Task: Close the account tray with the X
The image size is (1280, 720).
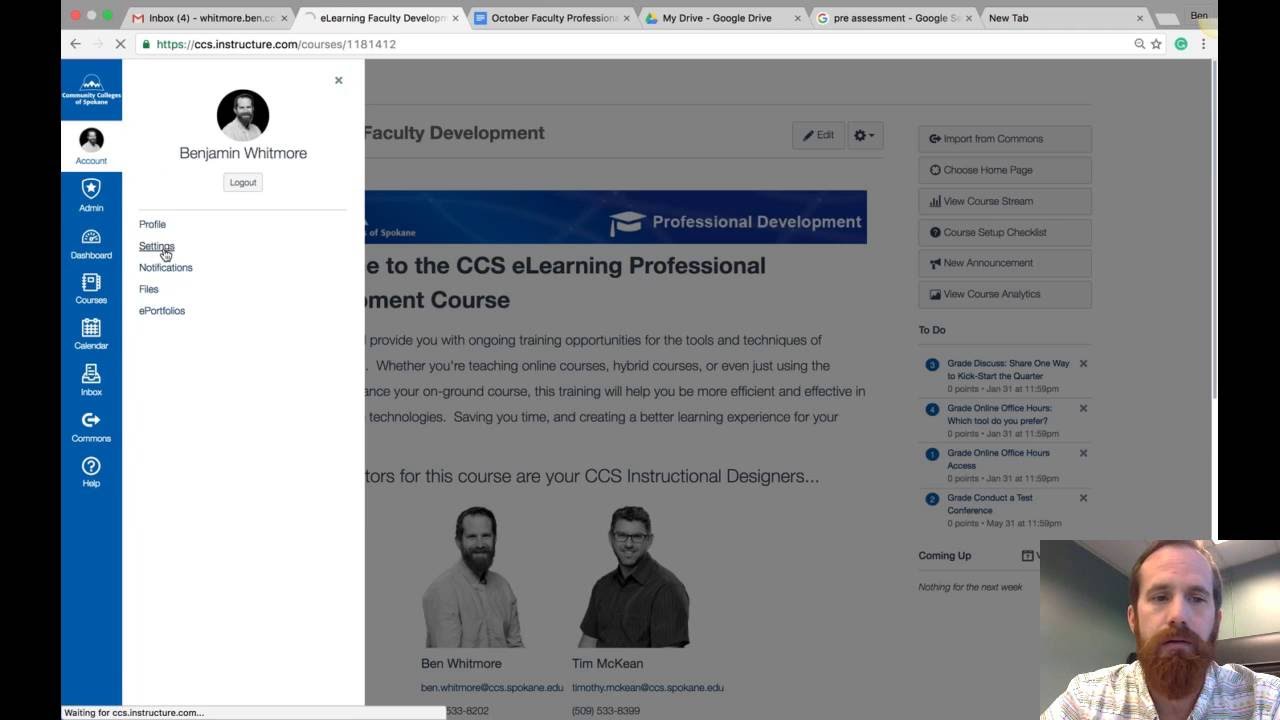Action: pos(338,80)
